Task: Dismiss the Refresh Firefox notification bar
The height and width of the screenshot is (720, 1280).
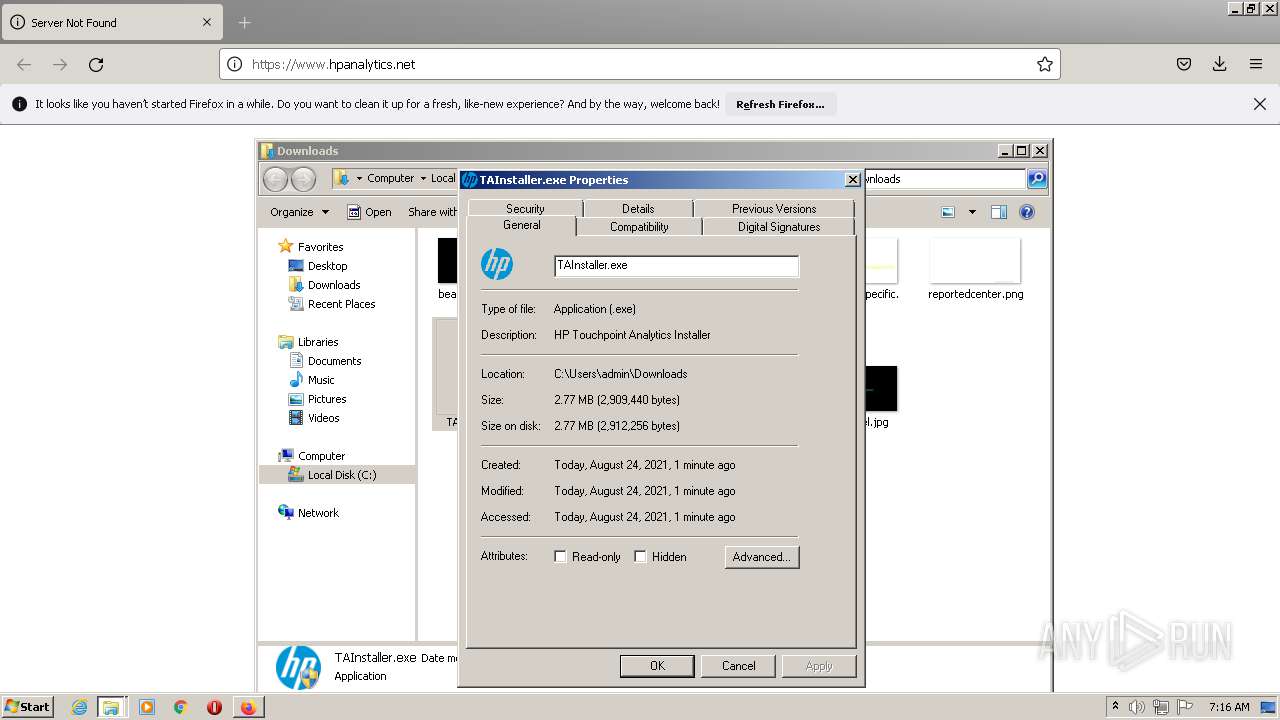Action: [x=1260, y=104]
